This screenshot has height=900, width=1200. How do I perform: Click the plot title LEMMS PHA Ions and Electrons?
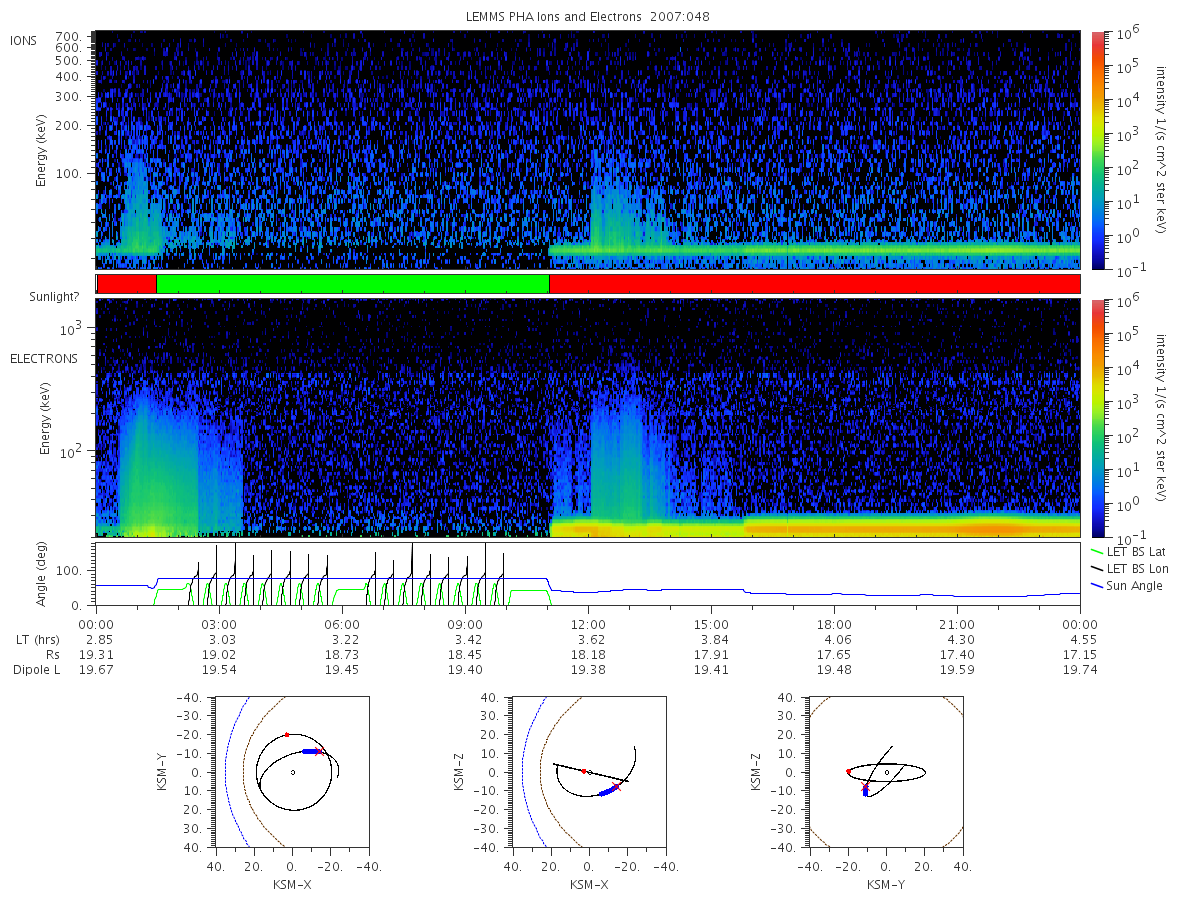[x=554, y=17]
